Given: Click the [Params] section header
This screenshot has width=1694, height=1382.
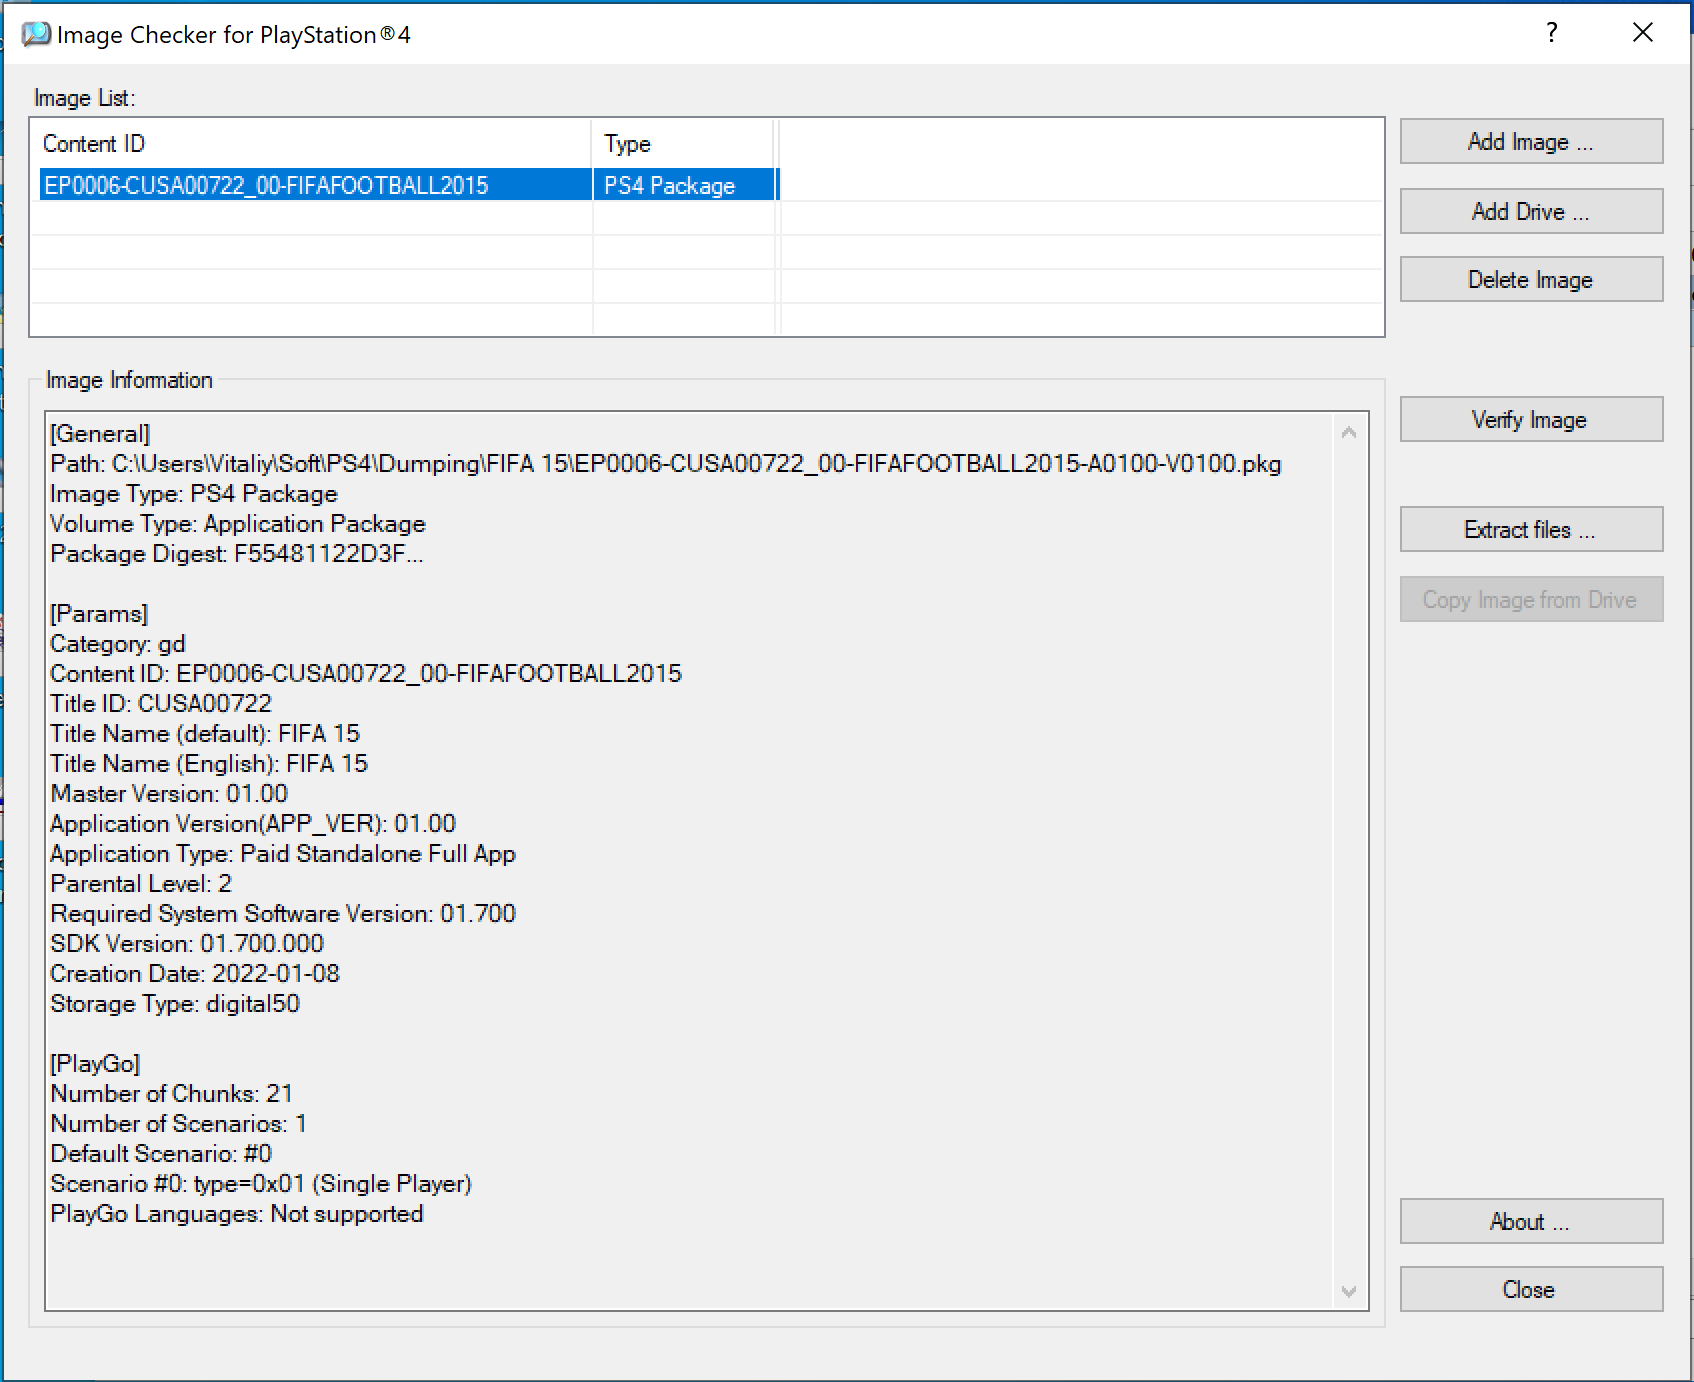Looking at the screenshot, I should 99,614.
